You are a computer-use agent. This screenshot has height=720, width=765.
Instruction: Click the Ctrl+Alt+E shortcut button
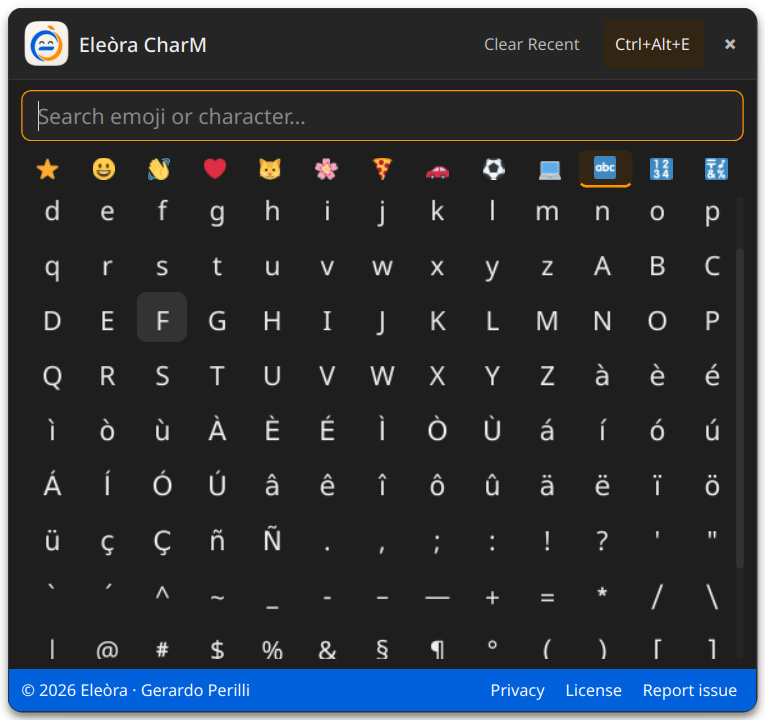pos(652,44)
